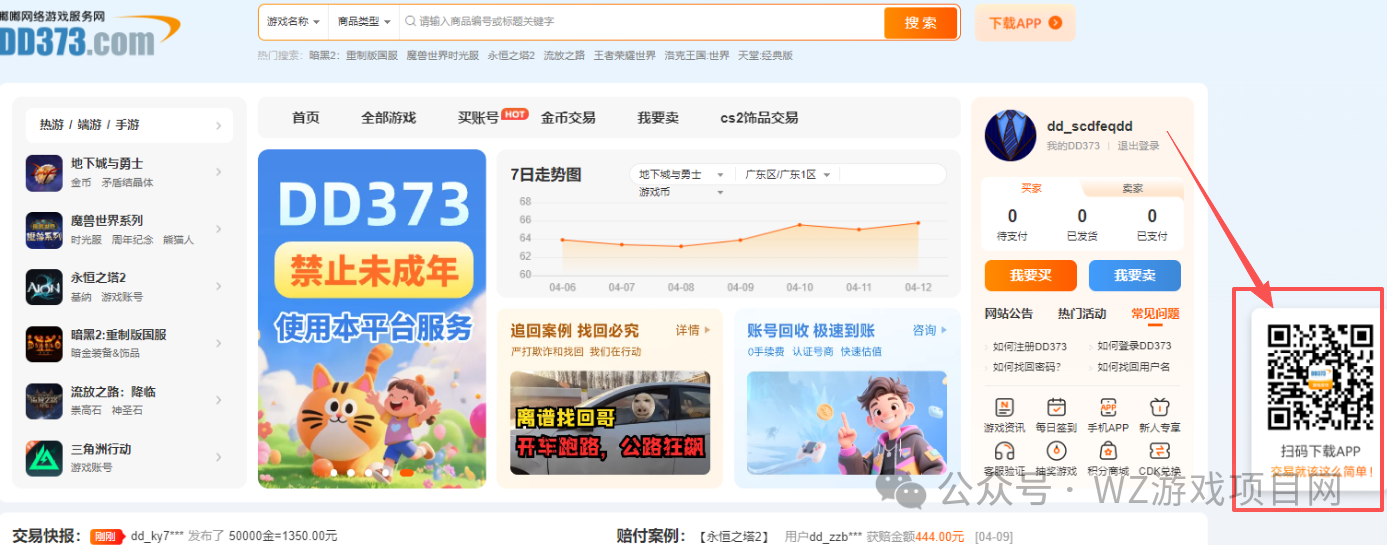The image size is (1387, 545).
Task: Click the 暗黑2:重制版国服 game icon
Action: click(x=44, y=344)
